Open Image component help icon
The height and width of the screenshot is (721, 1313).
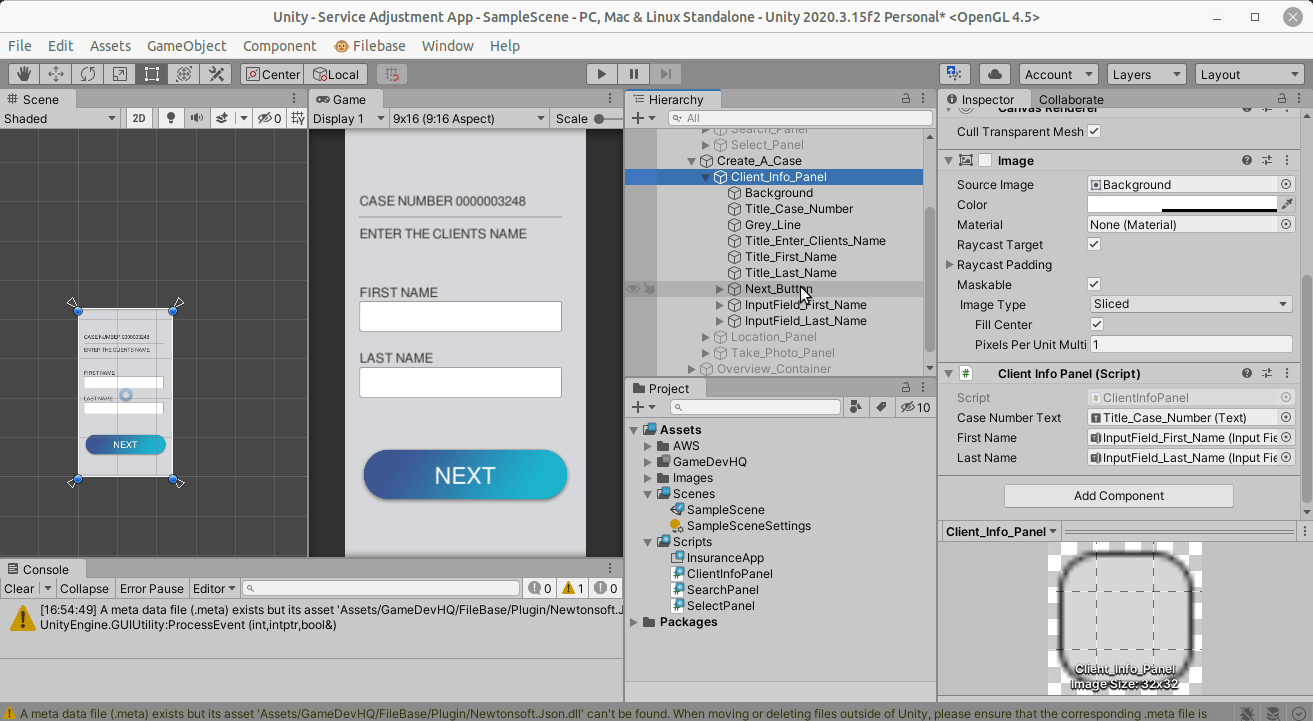pyautogui.click(x=1247, y=160)
